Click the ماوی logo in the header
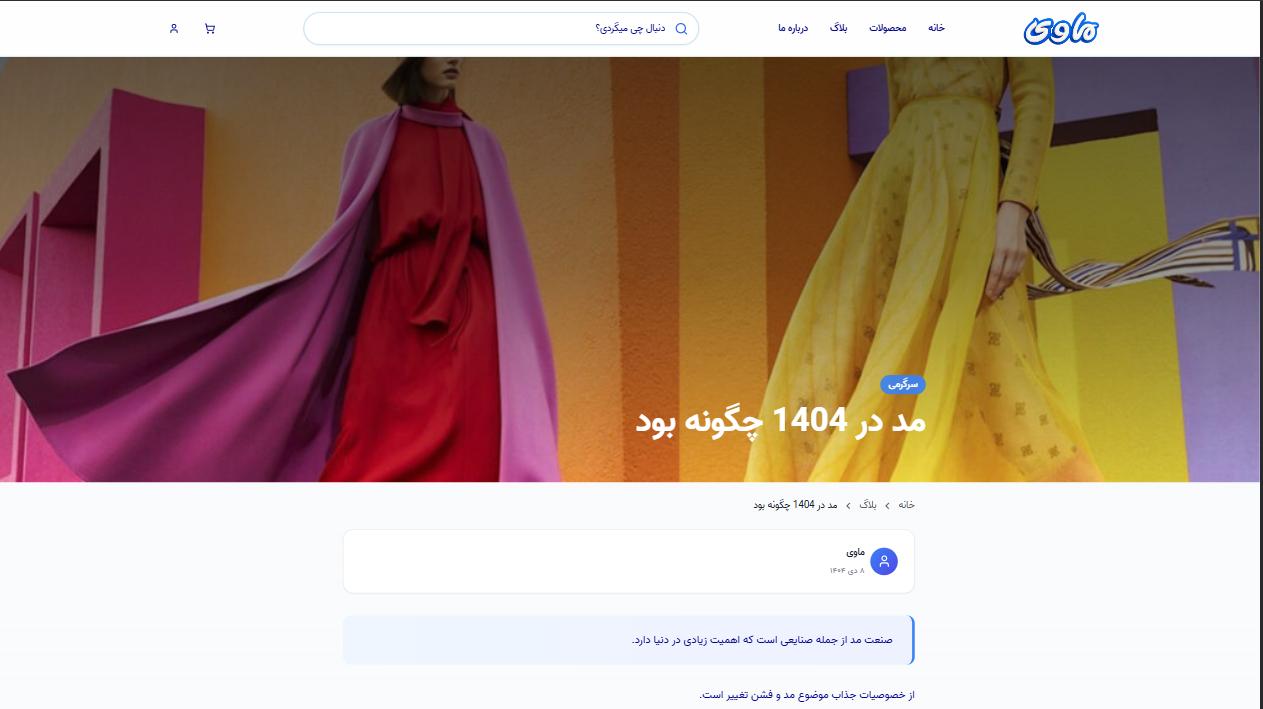The image size is (1263, 709). click(x=1061, y=29)
